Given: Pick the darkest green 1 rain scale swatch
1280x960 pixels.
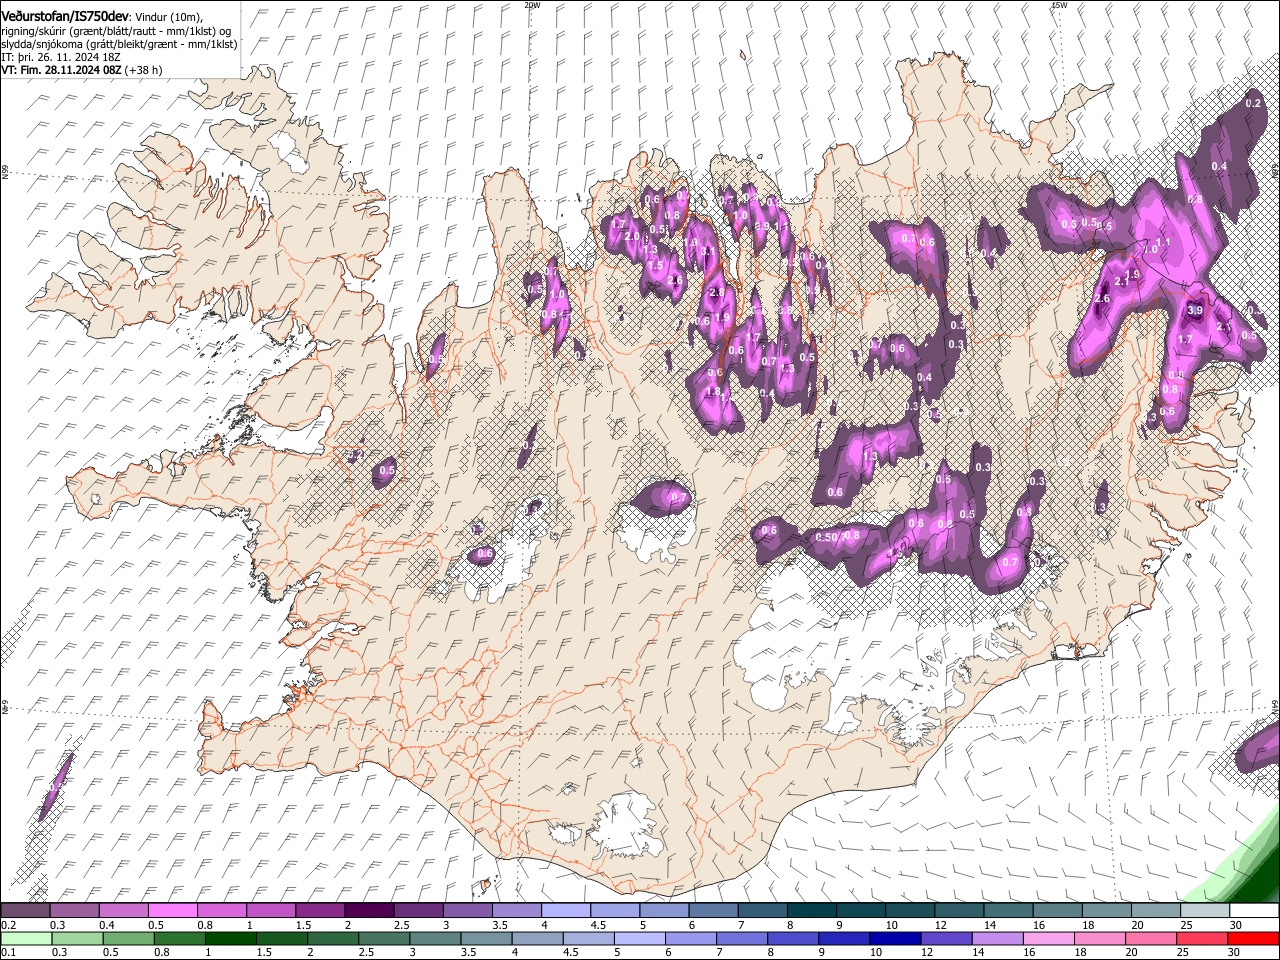Looking at the screenshot, I should pos(230,939).
